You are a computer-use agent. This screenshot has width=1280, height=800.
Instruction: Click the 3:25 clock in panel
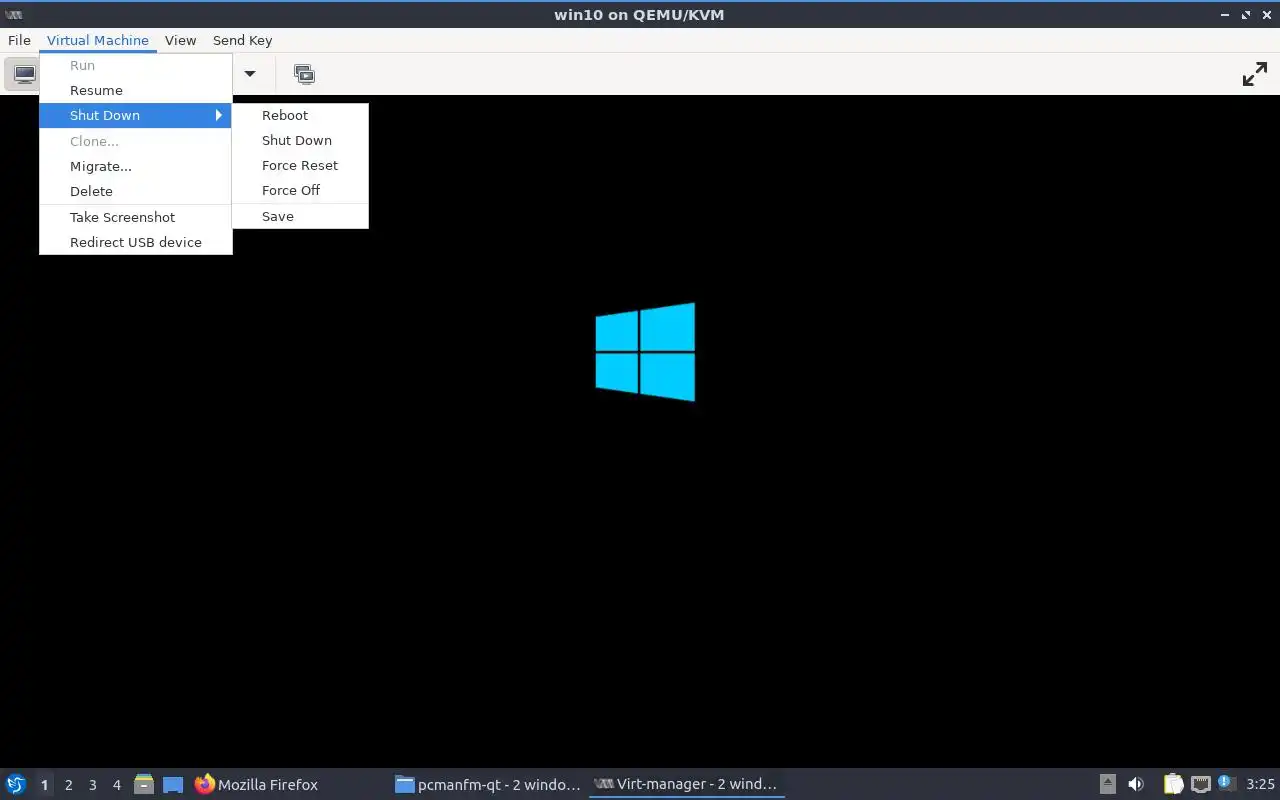point(1260,784)
